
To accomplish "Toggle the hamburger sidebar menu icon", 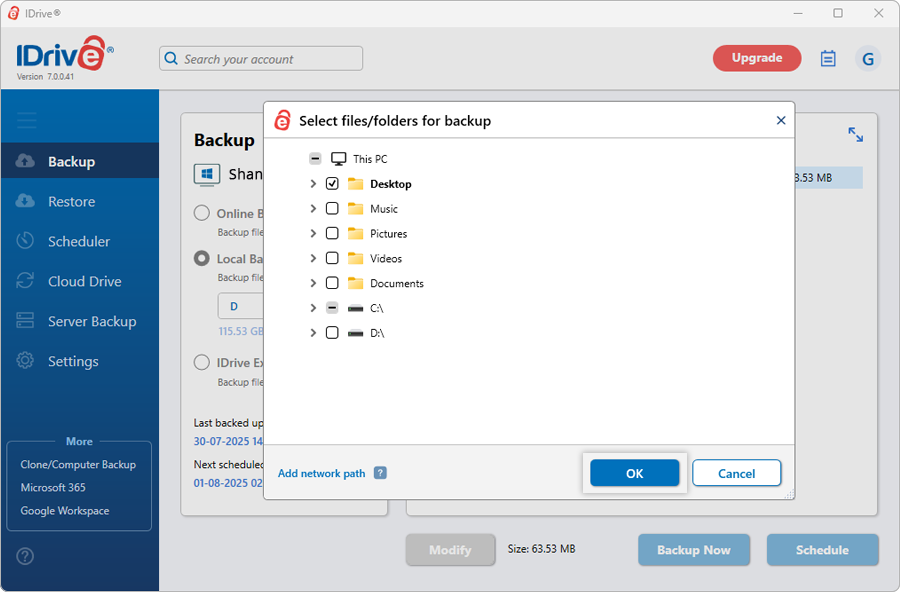I will 27,121.
